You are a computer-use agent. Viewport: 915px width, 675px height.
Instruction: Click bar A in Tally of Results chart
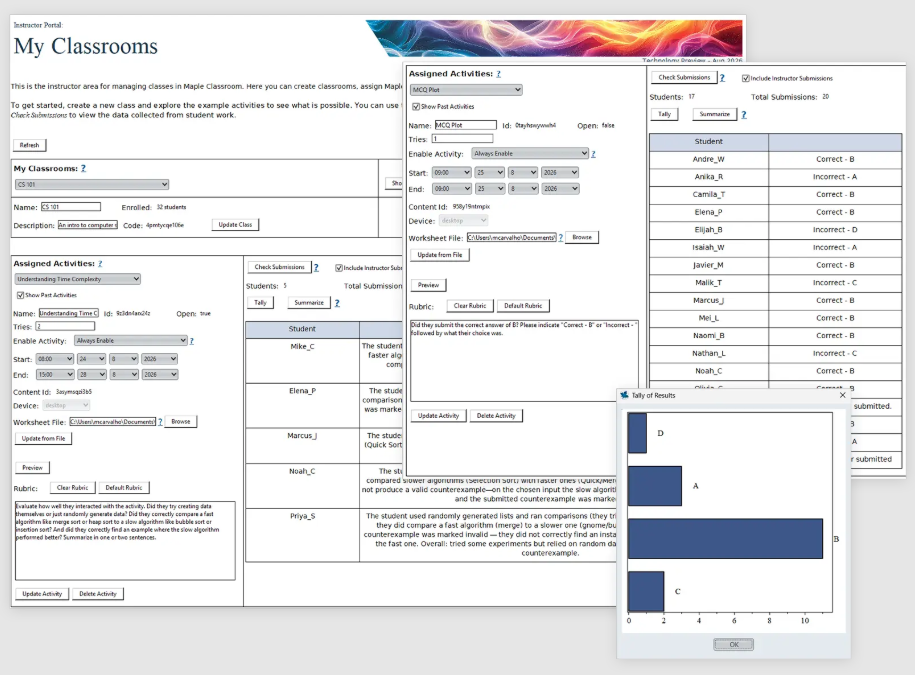coord(655,486)
